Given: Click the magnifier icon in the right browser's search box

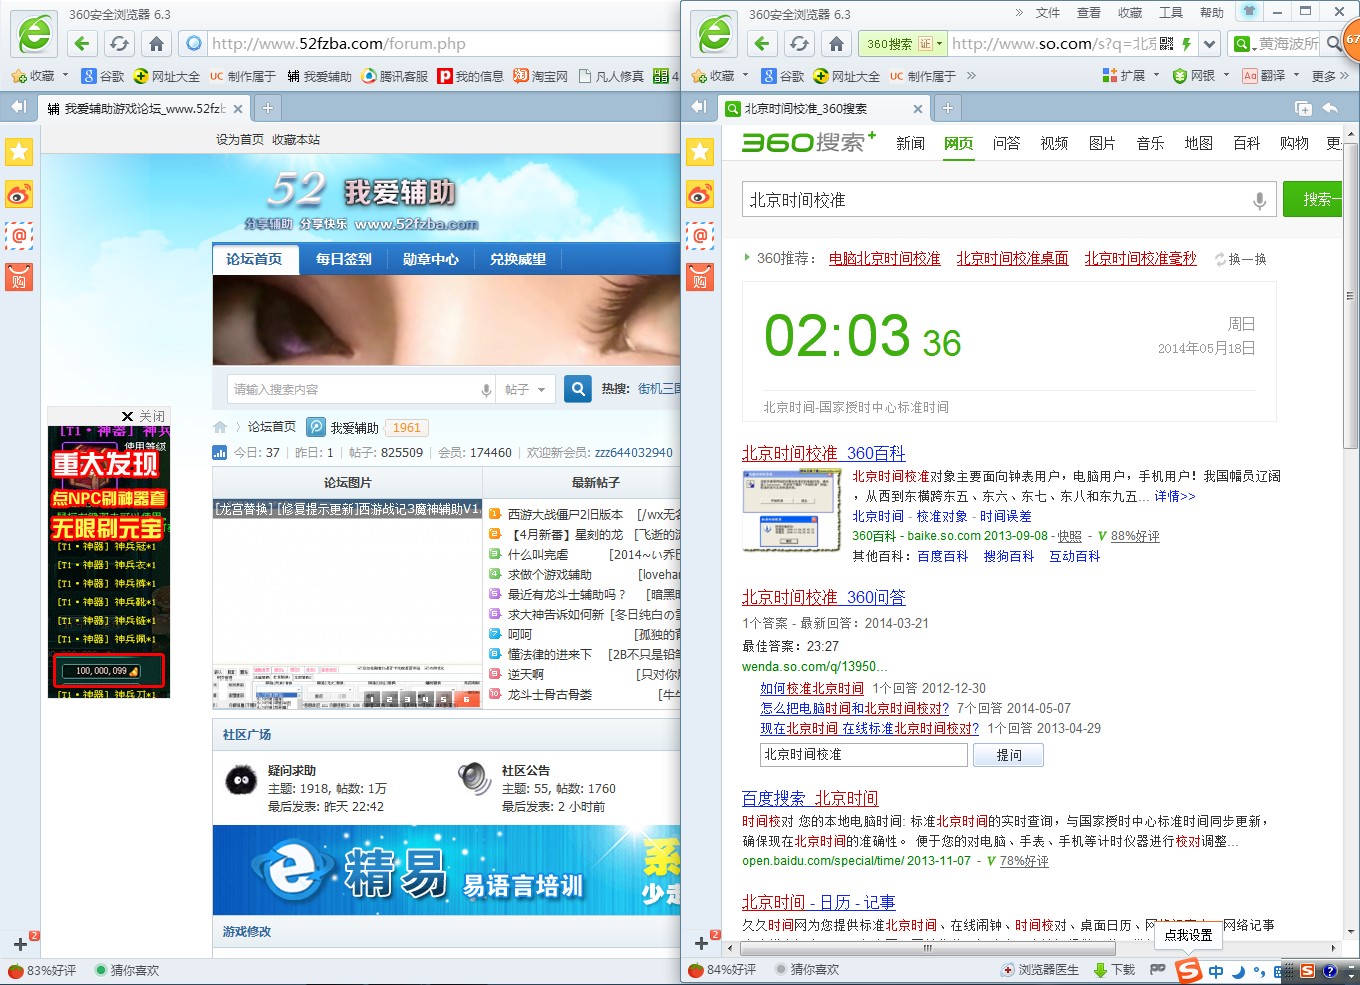Looking at the screenshot, I should [x=1333, y=44].
